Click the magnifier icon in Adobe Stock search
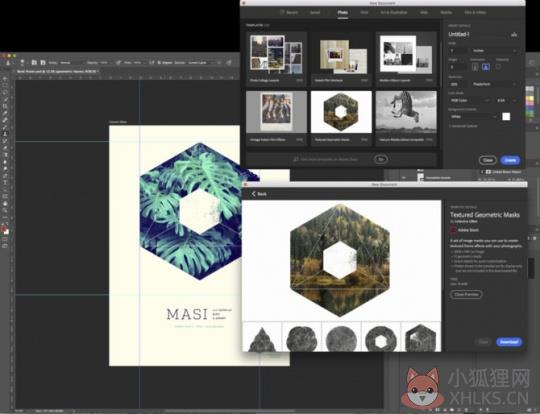The width and height of the screenshot is (540, 414). (x=295, y=159)
